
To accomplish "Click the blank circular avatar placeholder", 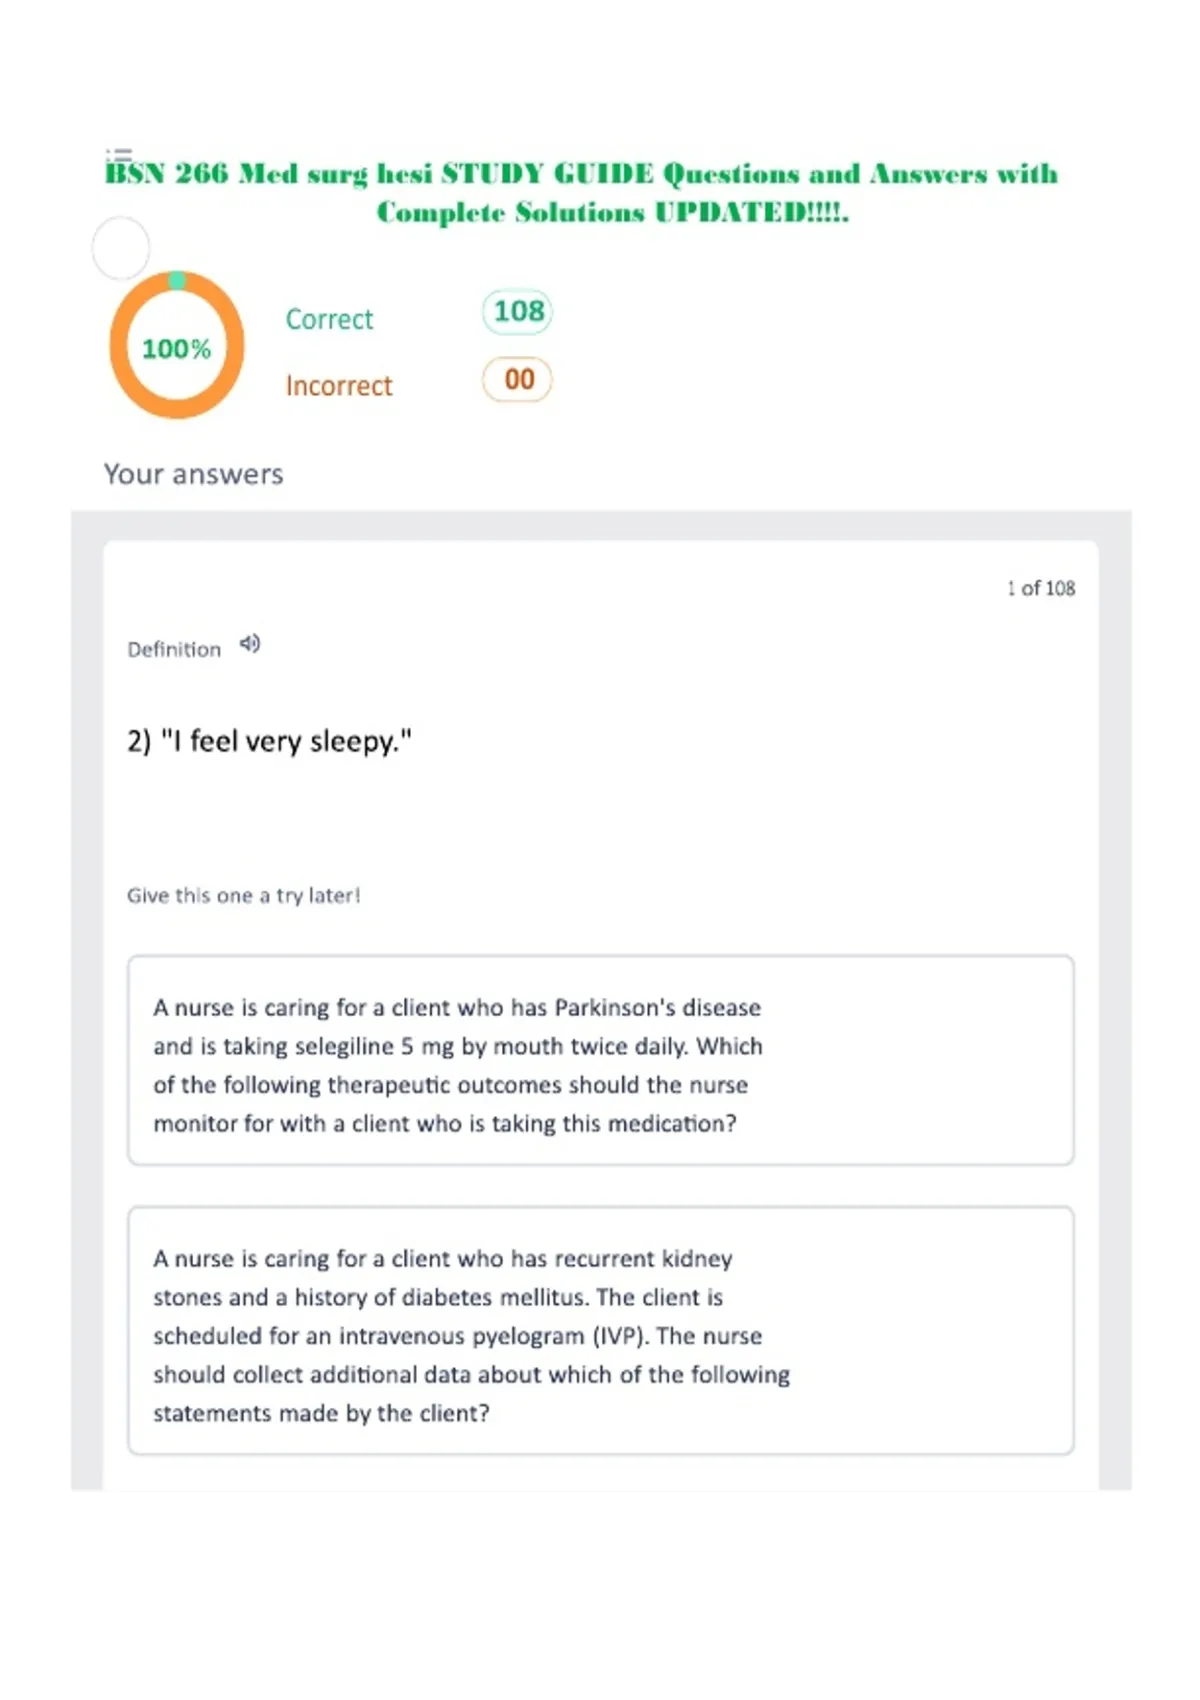I will pyautogui.click(x=121, y=247).
